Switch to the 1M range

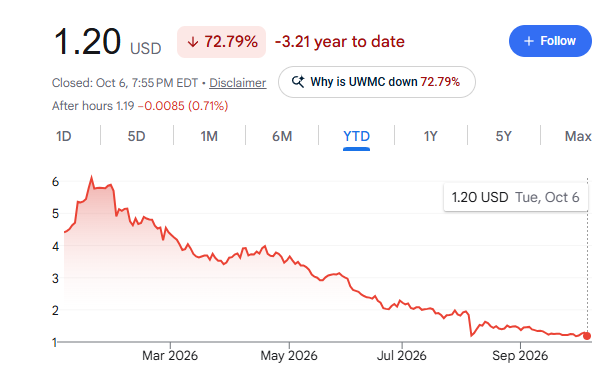209,136
